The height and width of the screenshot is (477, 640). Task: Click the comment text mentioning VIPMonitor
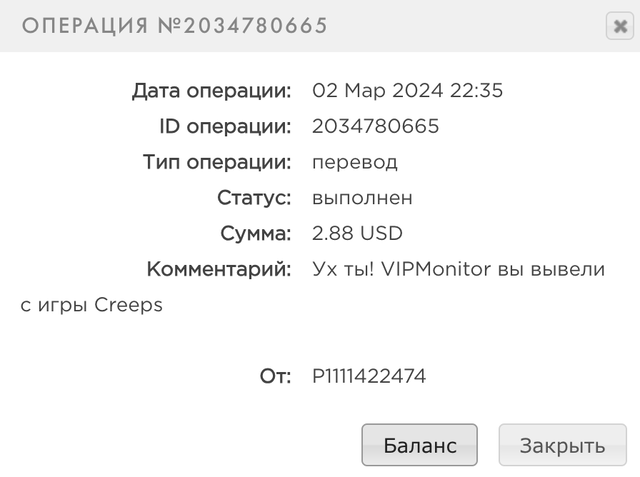pos(458,269)
